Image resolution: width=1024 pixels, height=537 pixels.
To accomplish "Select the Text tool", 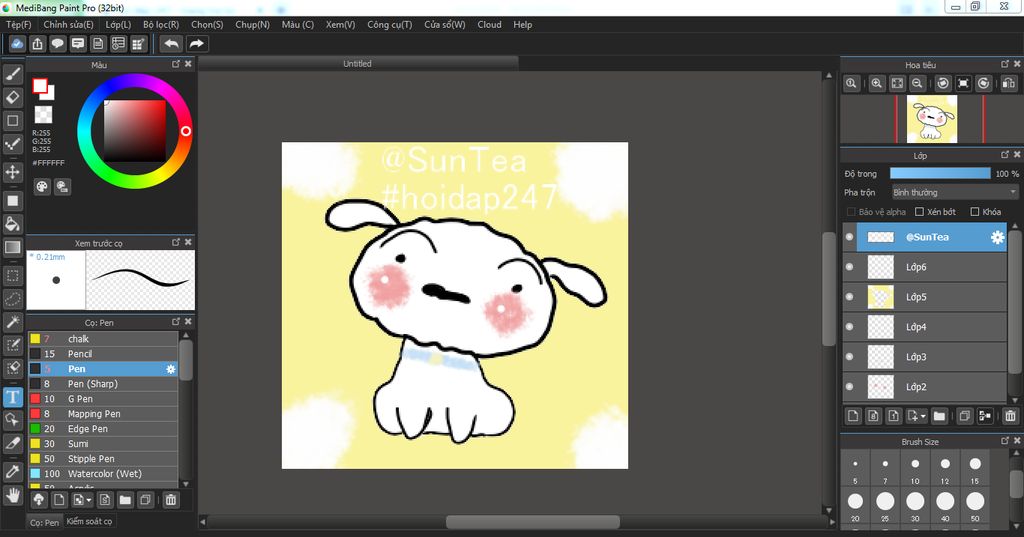I will click(x=12, y=397).
